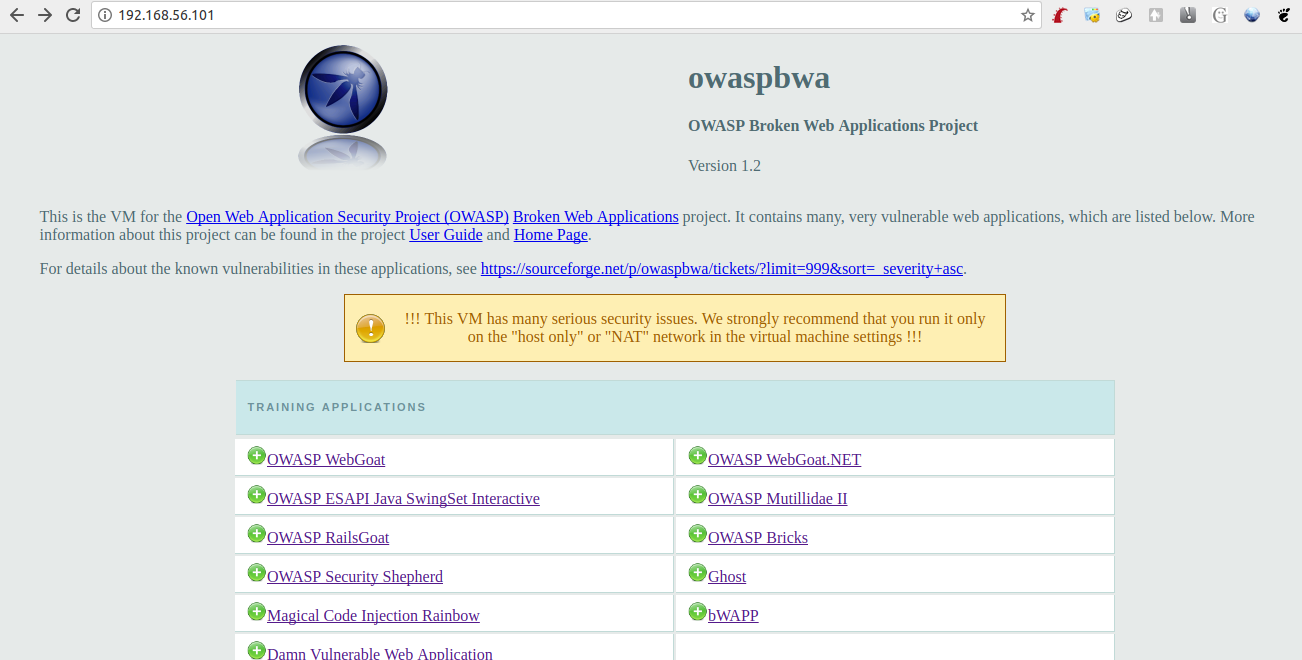Go forward to the next page
1302x660 pixels.
click(45, 15)
